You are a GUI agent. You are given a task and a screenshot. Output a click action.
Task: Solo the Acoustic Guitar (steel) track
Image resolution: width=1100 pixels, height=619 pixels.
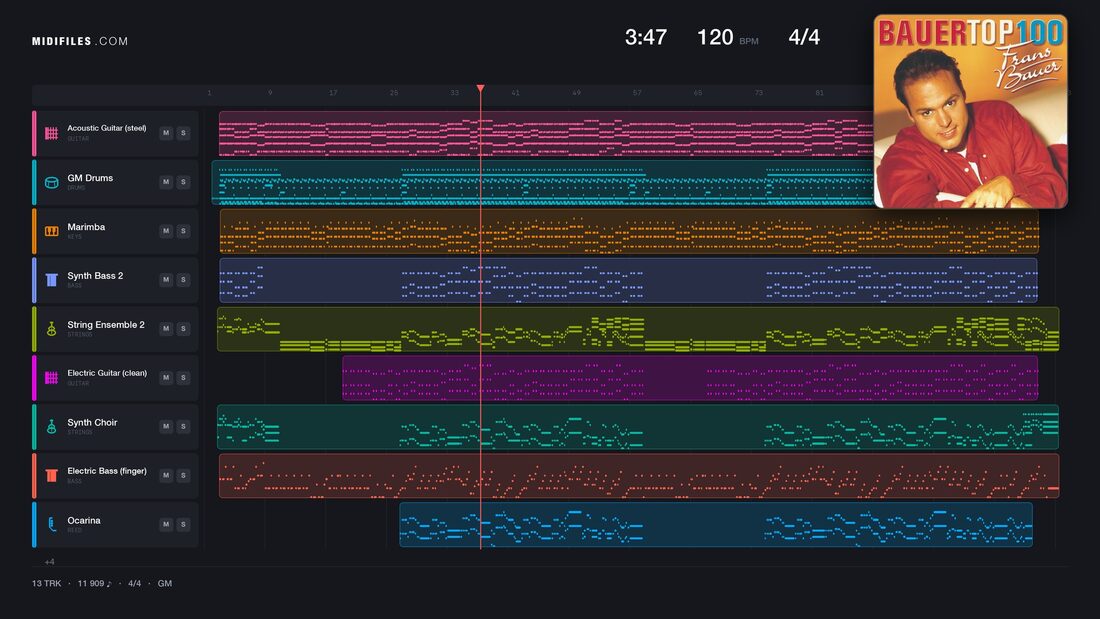pyautogui.click(x=183, y=133)
